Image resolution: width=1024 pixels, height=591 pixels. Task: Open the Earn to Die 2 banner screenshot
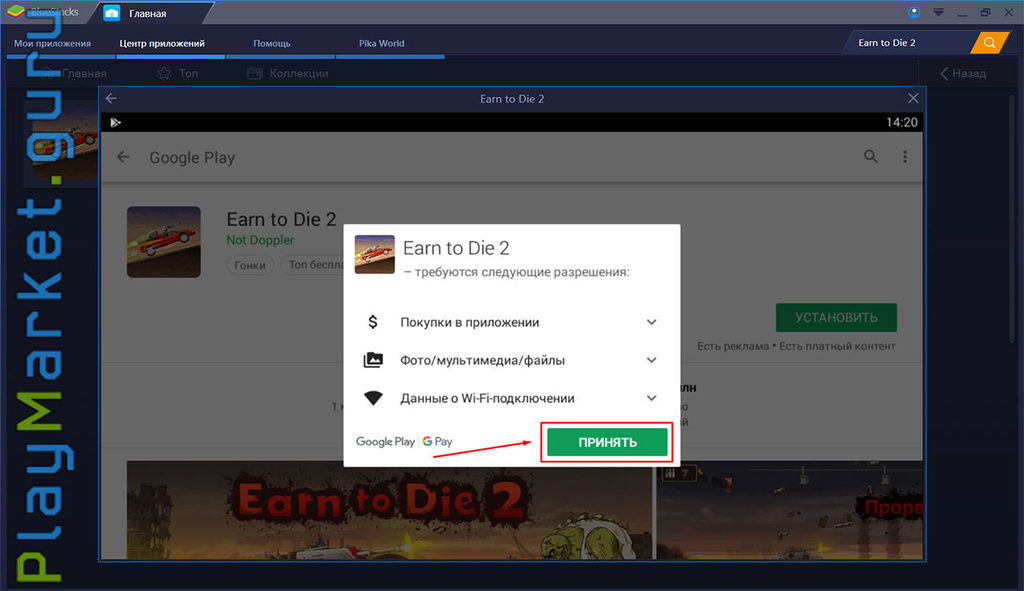click(389, 509)
